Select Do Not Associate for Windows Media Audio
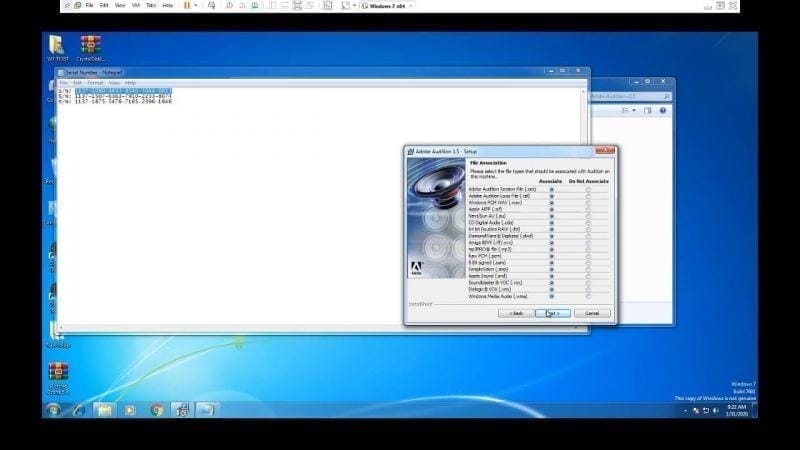The height and width of the screenshot is (450, 800). 588,296
